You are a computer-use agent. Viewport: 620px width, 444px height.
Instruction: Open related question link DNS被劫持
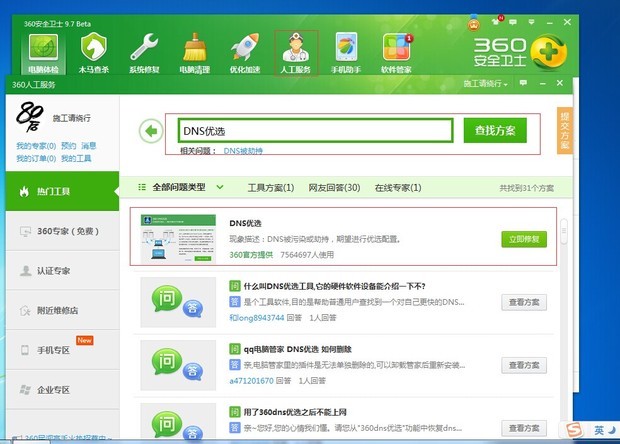click(243, 151)
